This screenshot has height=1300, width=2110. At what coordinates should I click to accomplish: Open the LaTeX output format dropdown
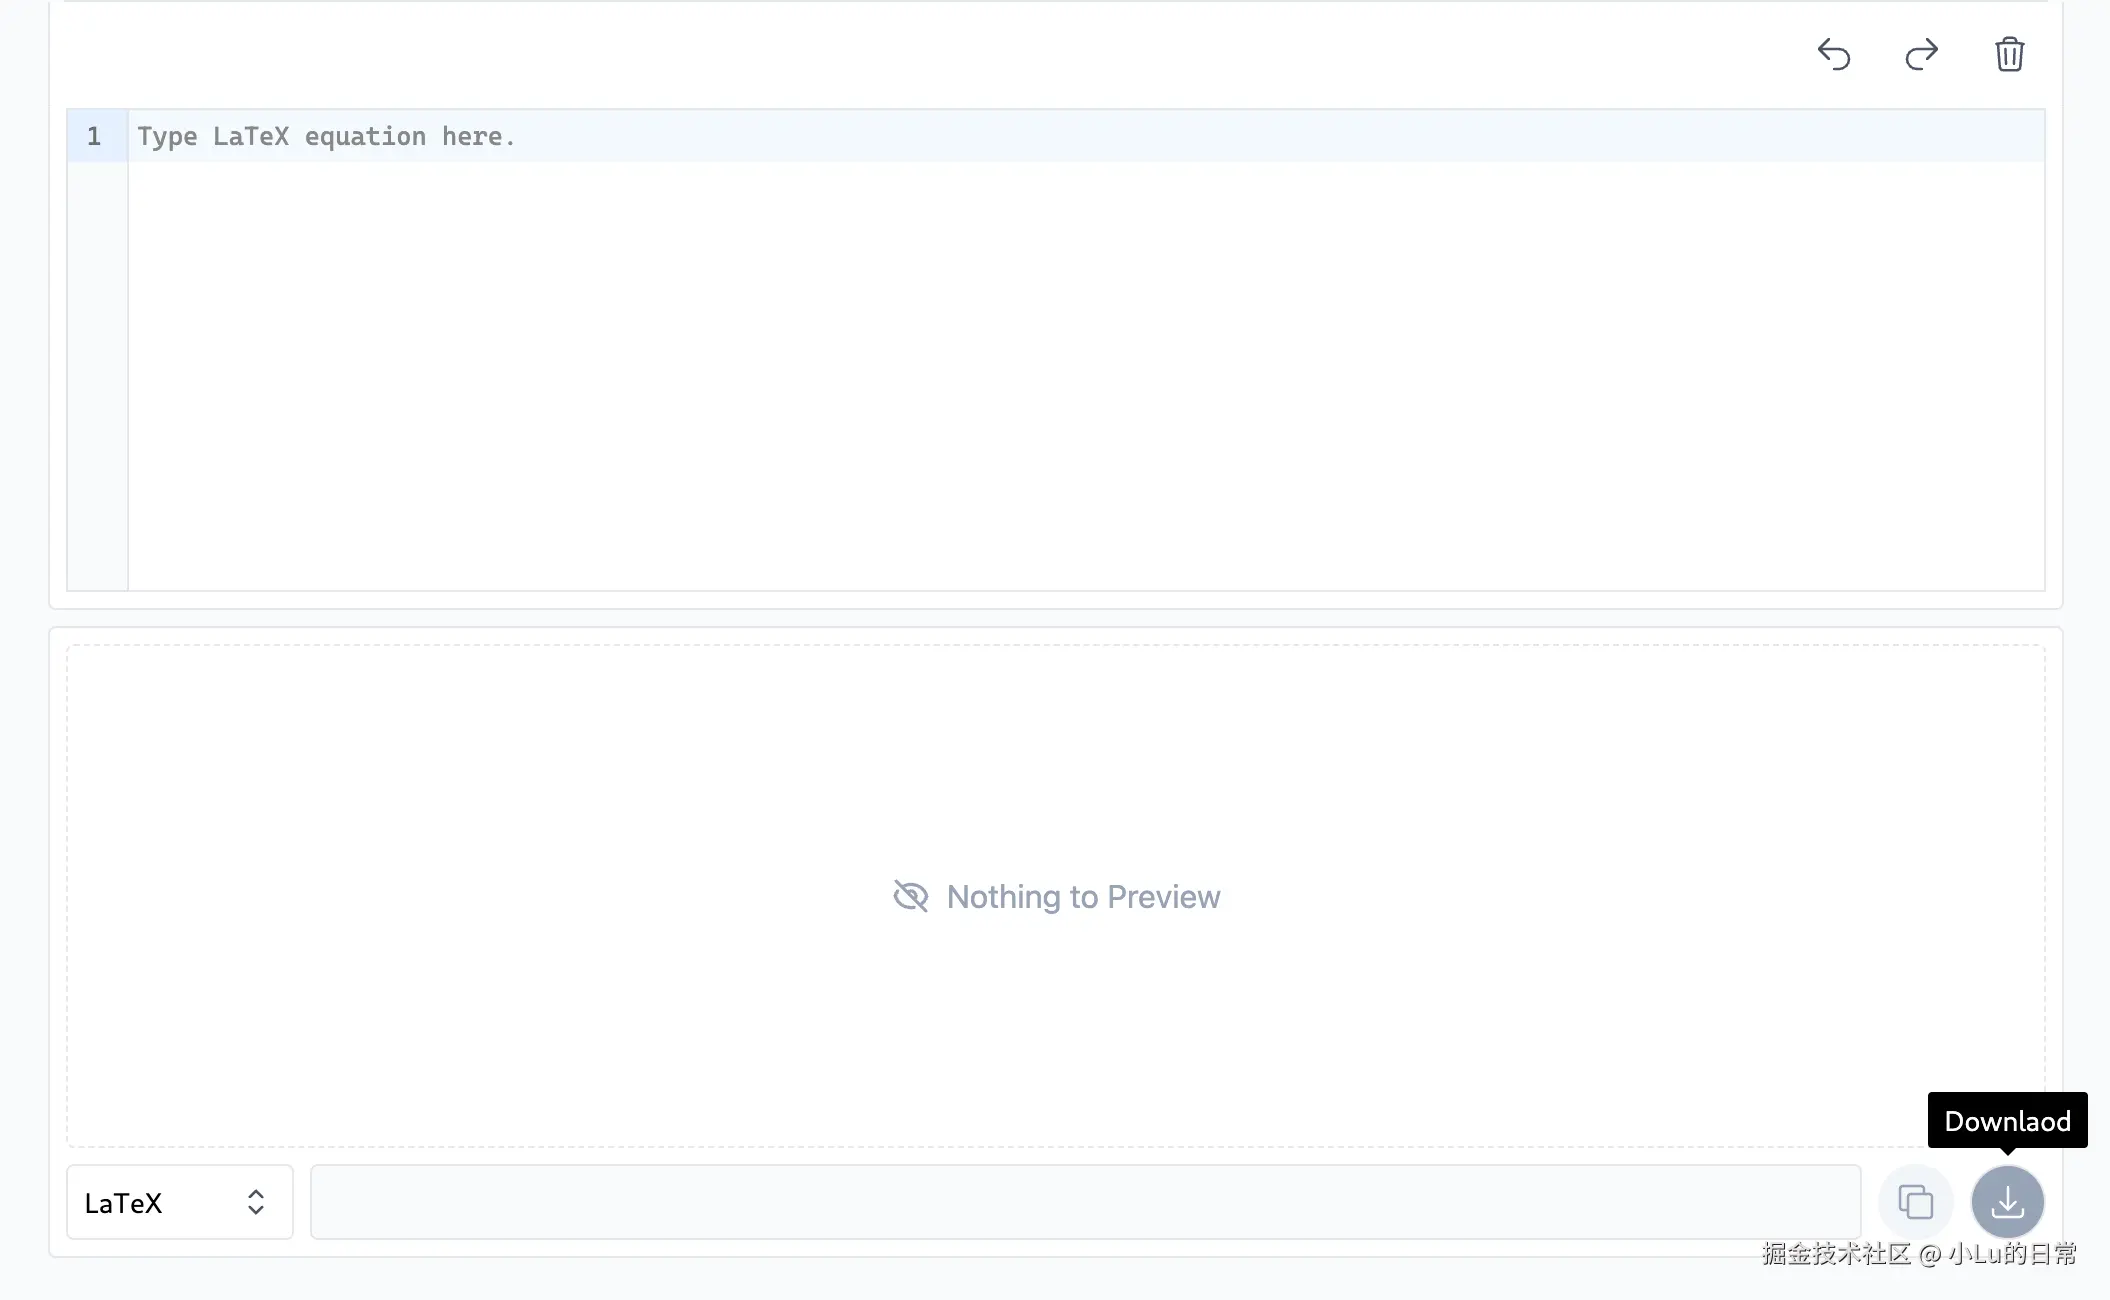click(180, 1201)
